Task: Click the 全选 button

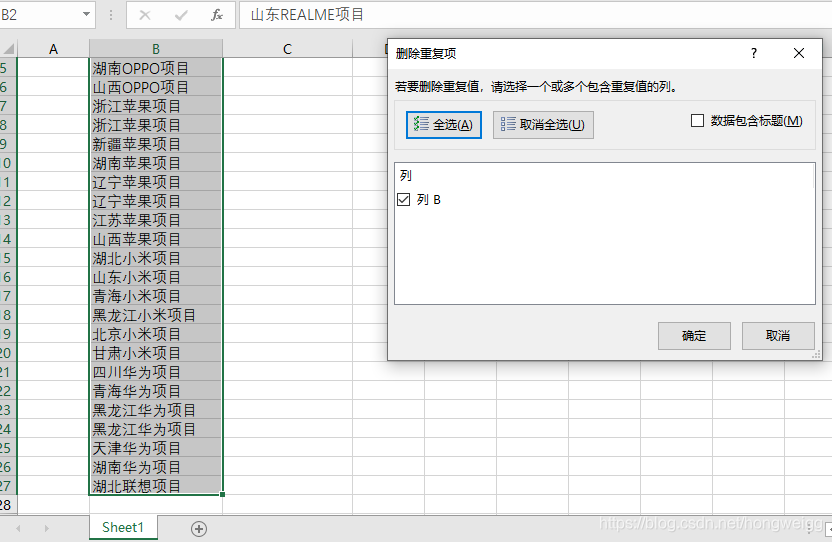Action: (444, 125)
